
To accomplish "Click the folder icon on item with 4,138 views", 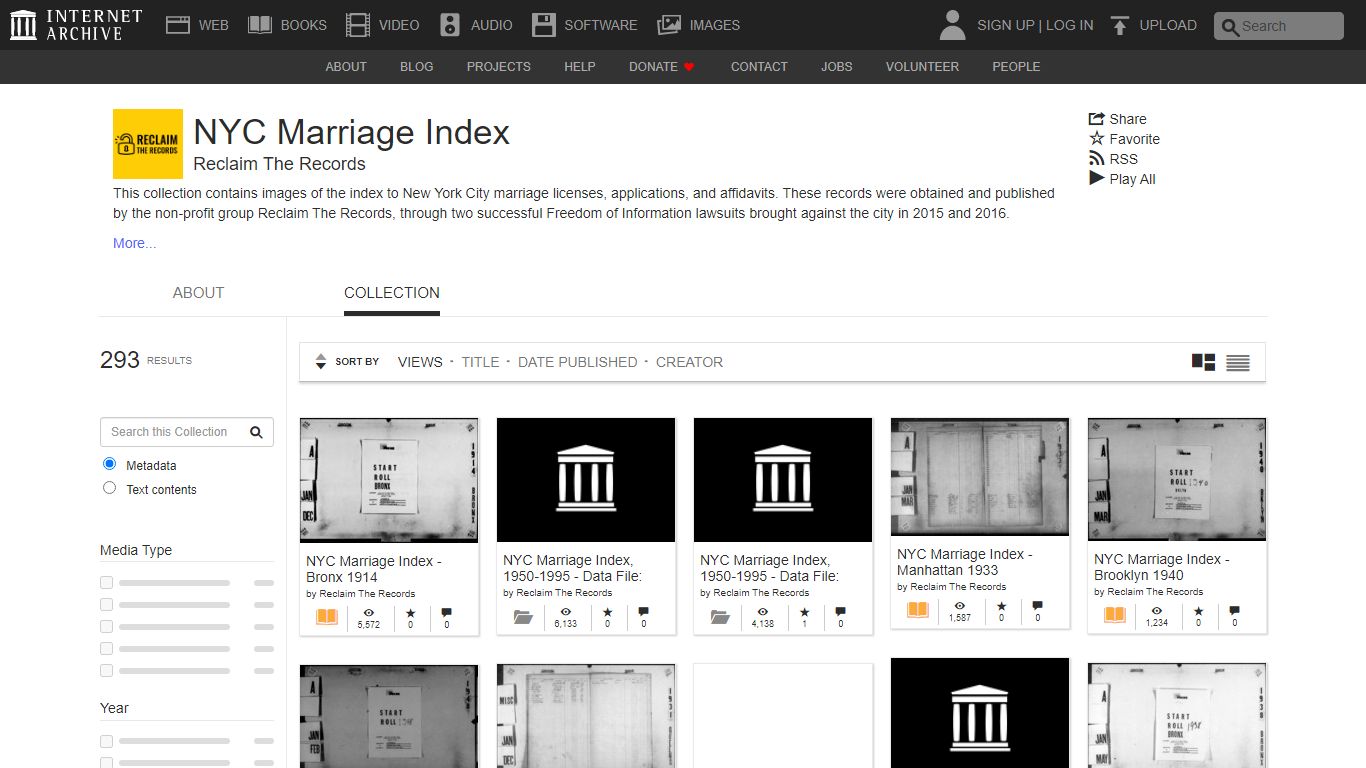I will tap(720, 617).
